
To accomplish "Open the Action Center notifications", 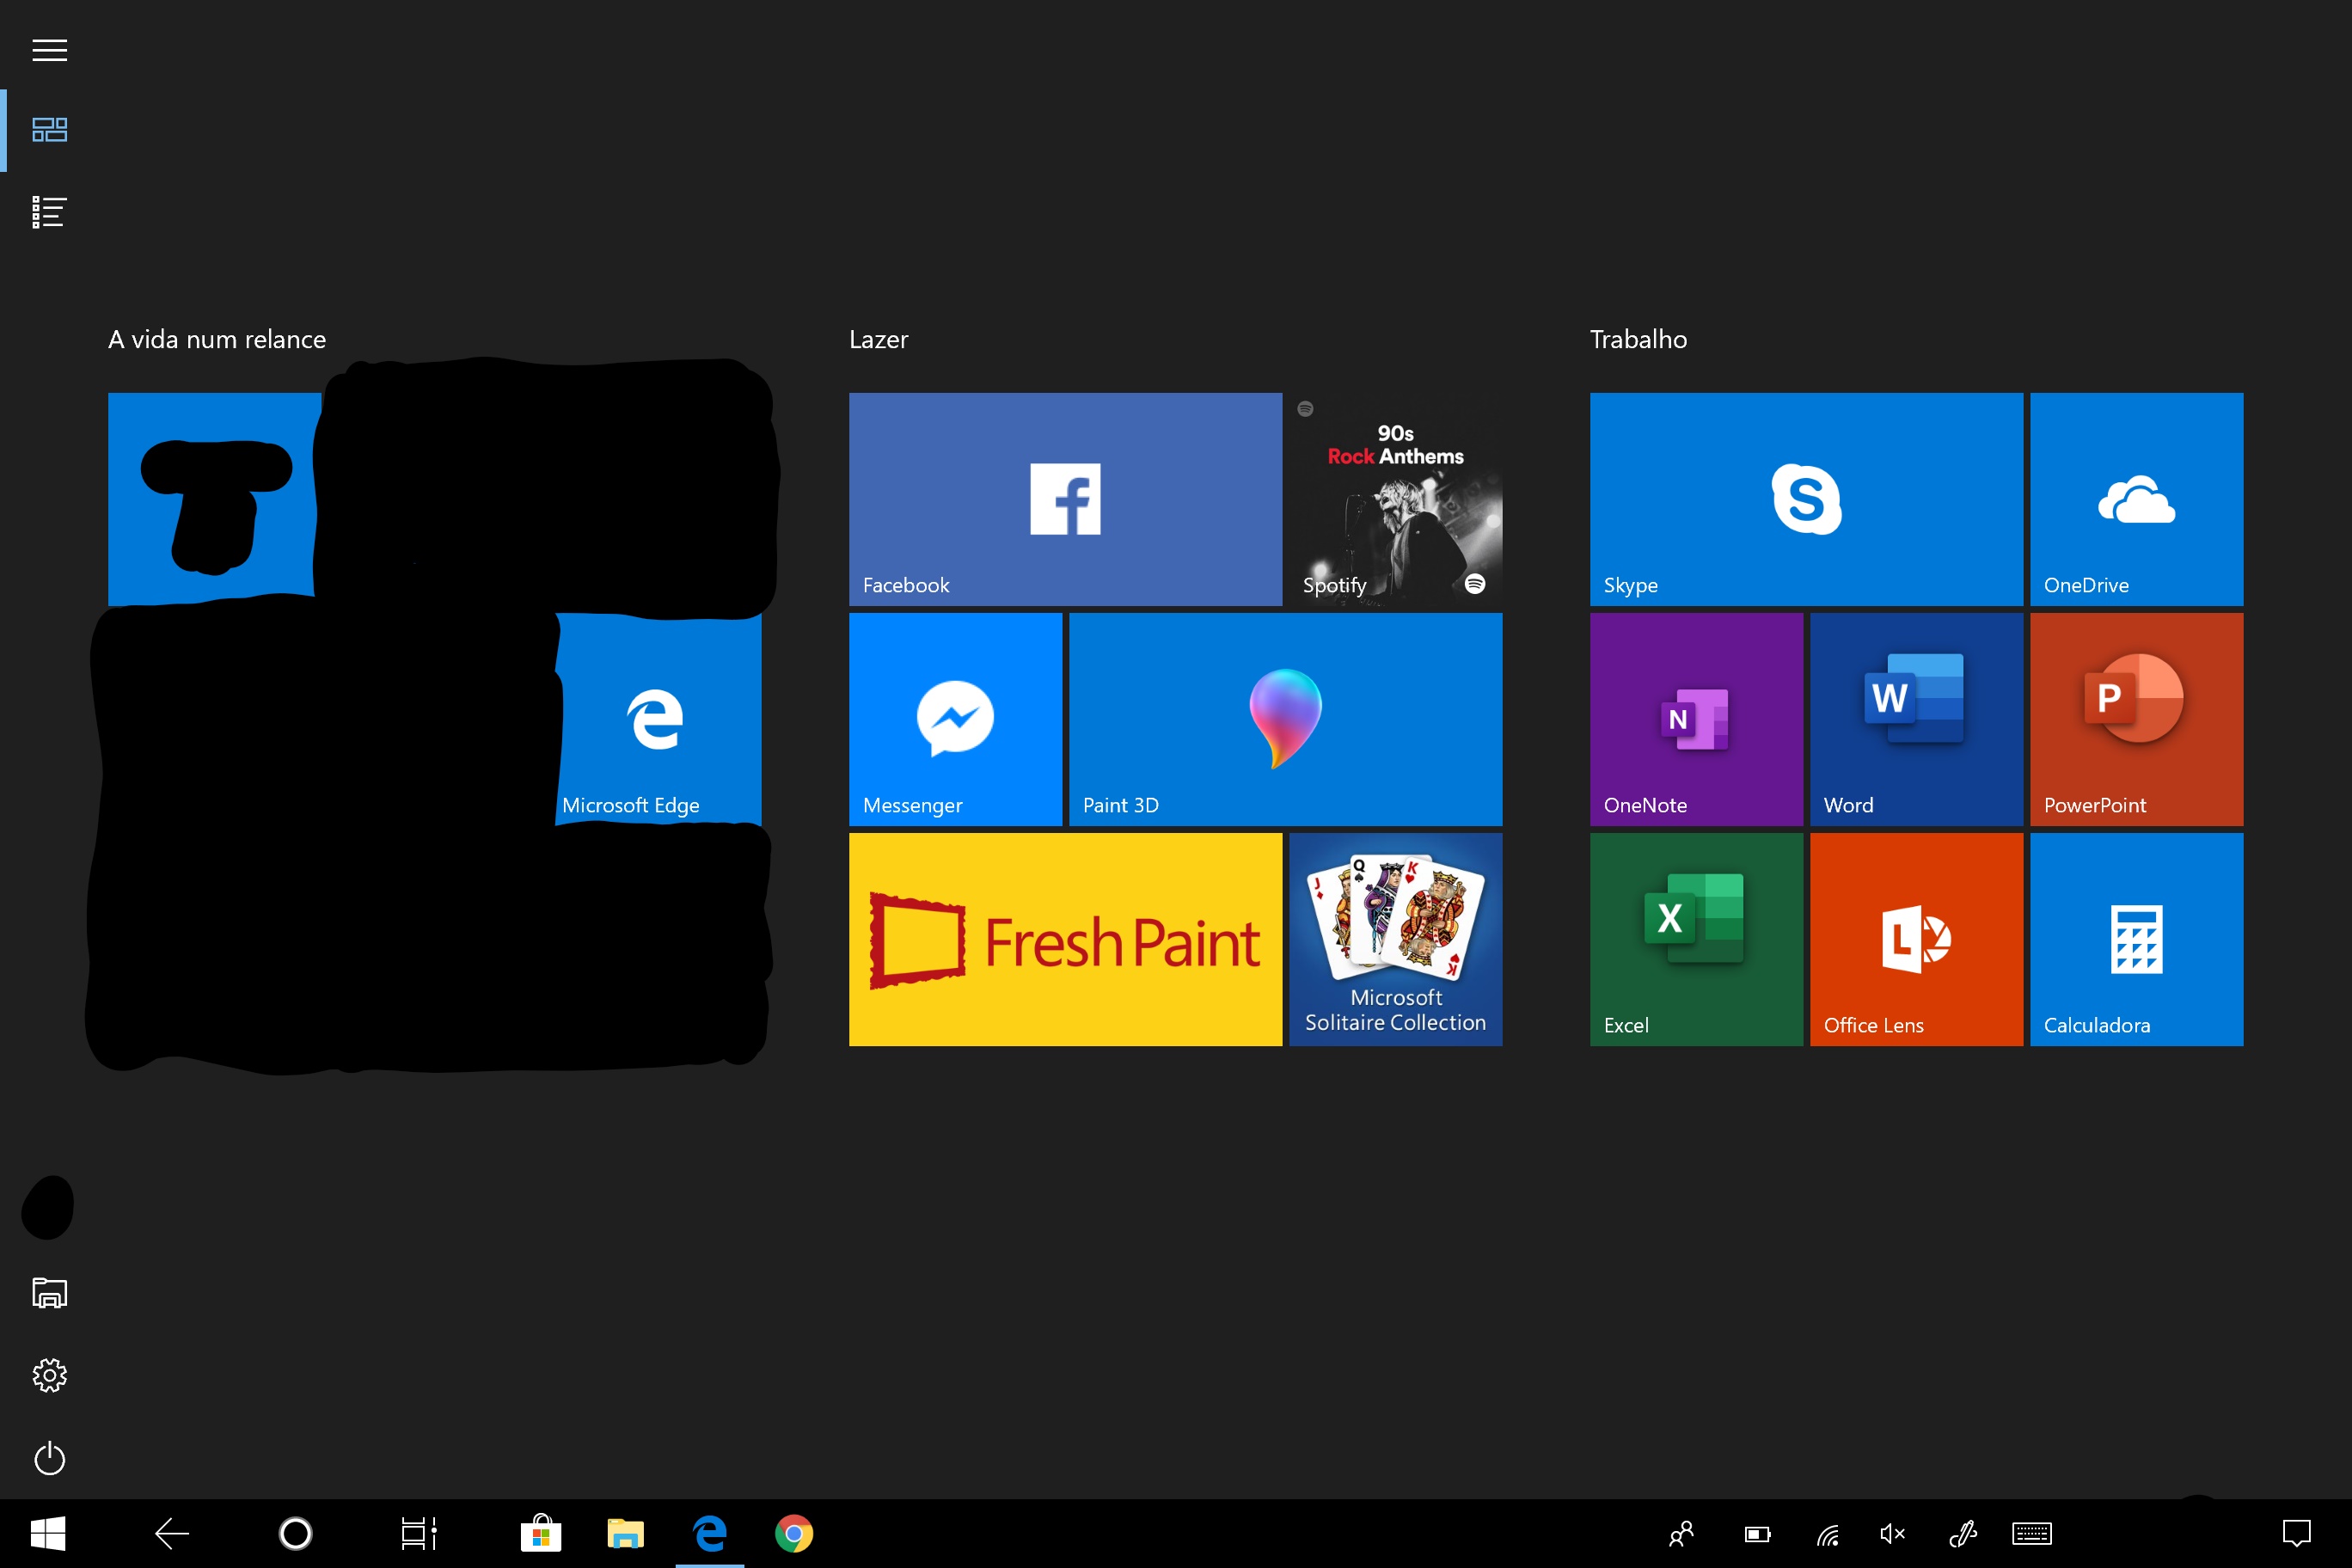I will click(x=2296, y=1533).
